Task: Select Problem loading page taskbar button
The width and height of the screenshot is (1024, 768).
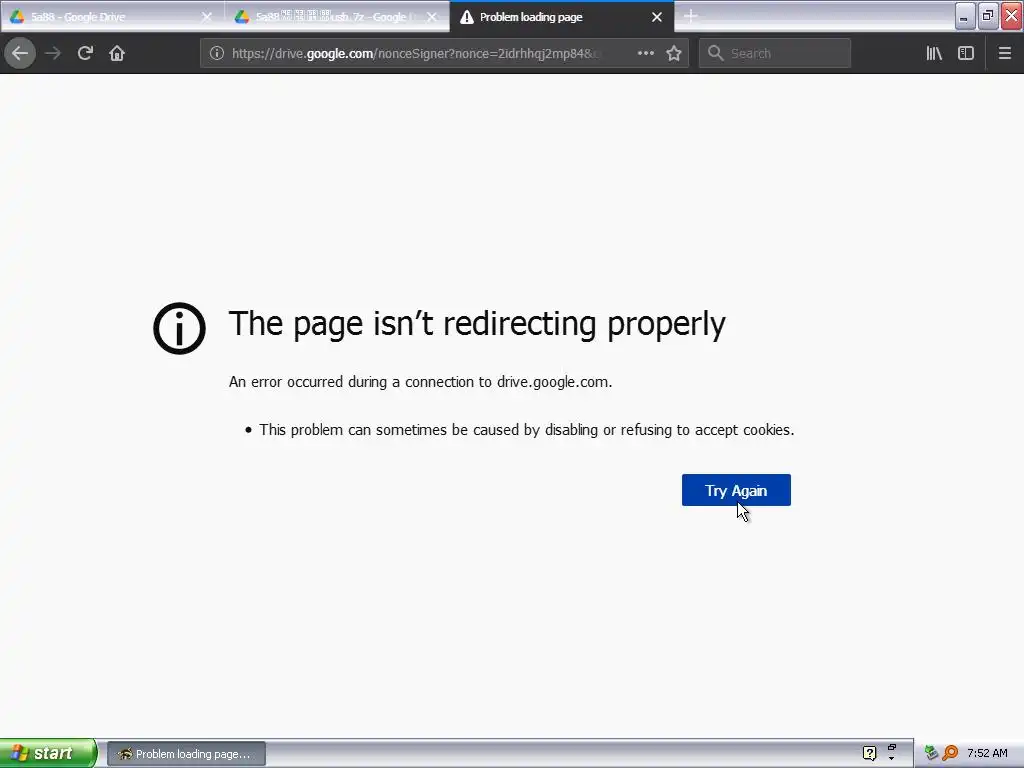Action: pyautogui.click(x=186, y=754)
